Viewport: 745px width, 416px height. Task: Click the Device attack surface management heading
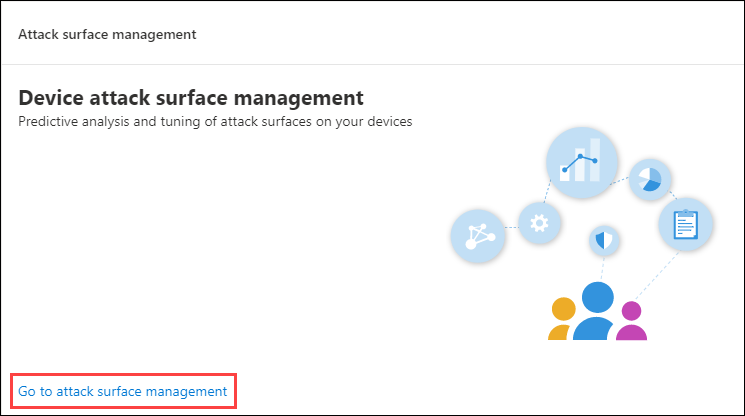click(191, 98)
